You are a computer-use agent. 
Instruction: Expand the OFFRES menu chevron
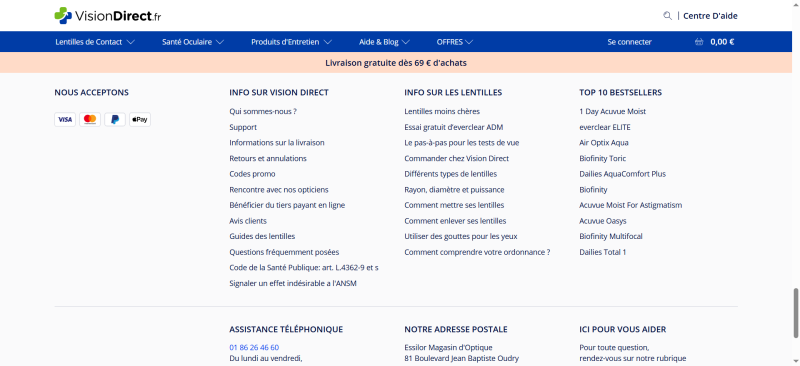(x=469, y=42)
